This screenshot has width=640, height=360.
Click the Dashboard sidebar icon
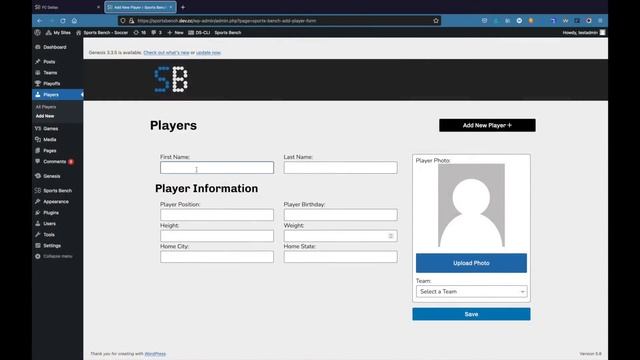pos(38,47)
